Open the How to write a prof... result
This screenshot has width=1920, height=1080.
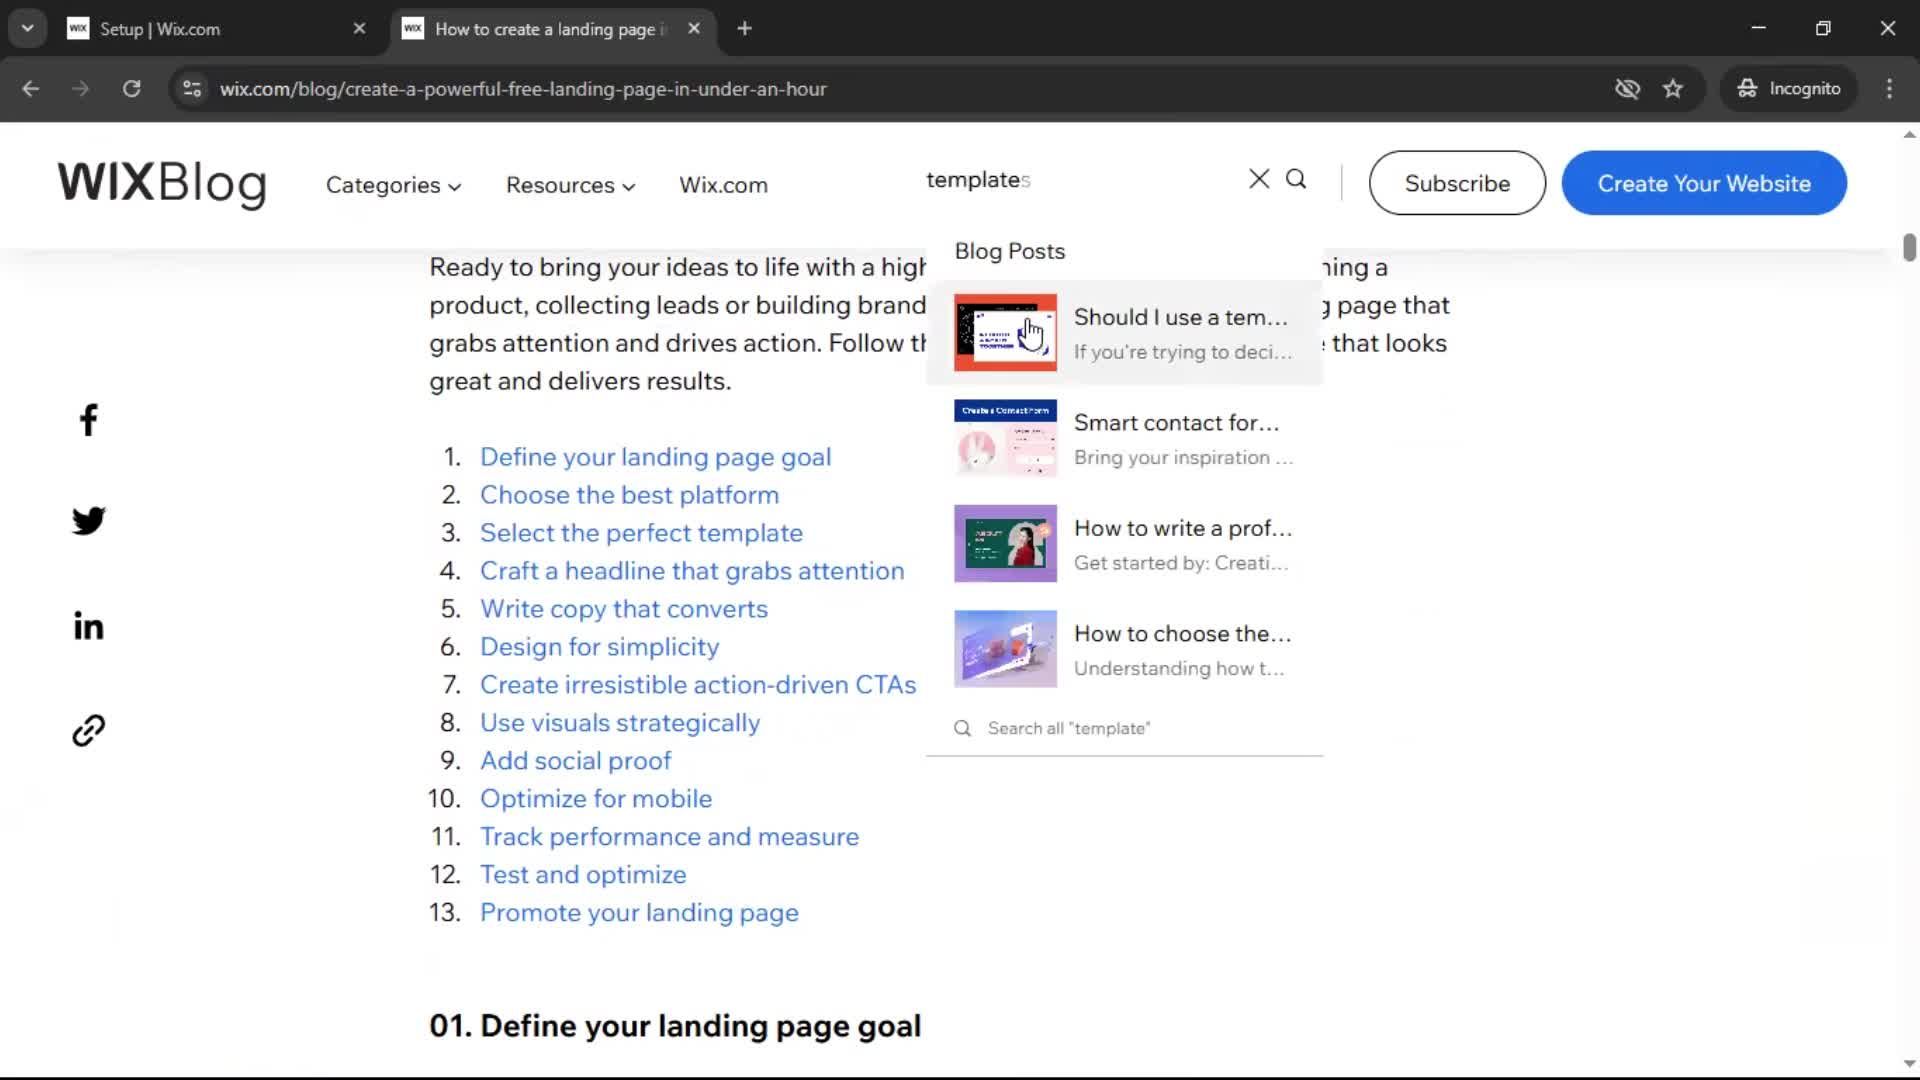(x=1124, y=544)
